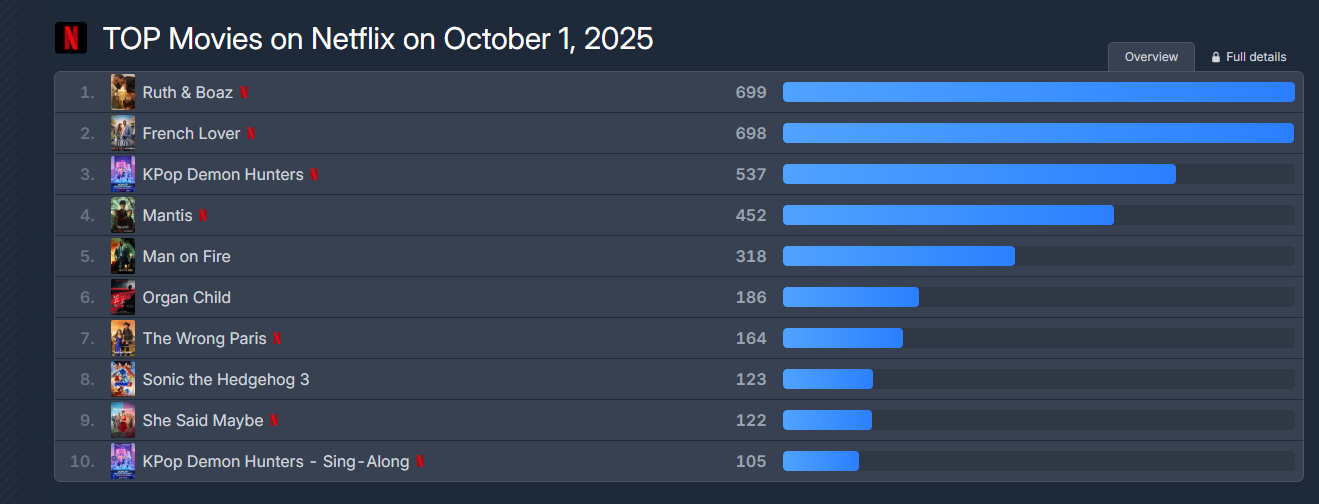This screenshot has width=1319, height=504.
Task: Open the Full details tab
Action: click(1255, 57)
